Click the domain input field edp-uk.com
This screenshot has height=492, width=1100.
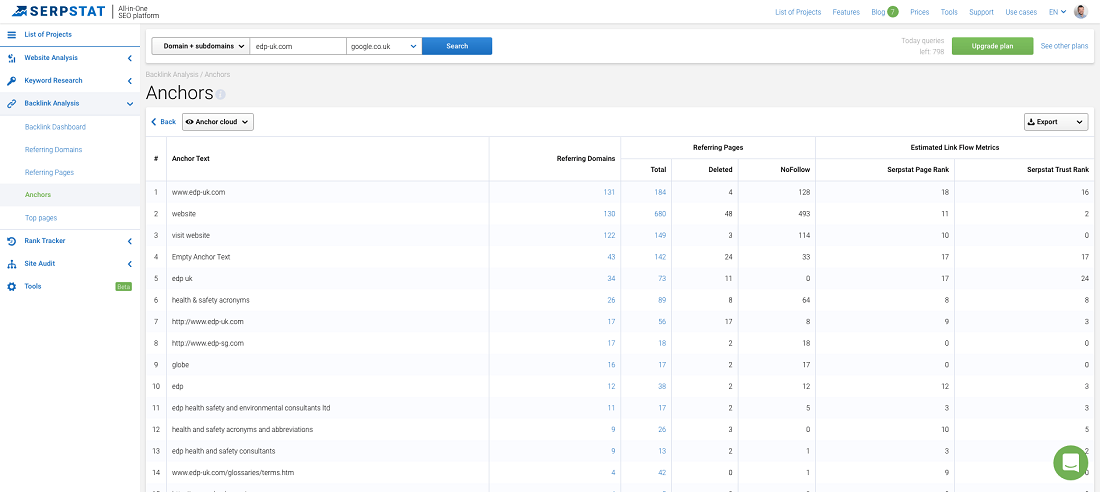pos(298,46)
